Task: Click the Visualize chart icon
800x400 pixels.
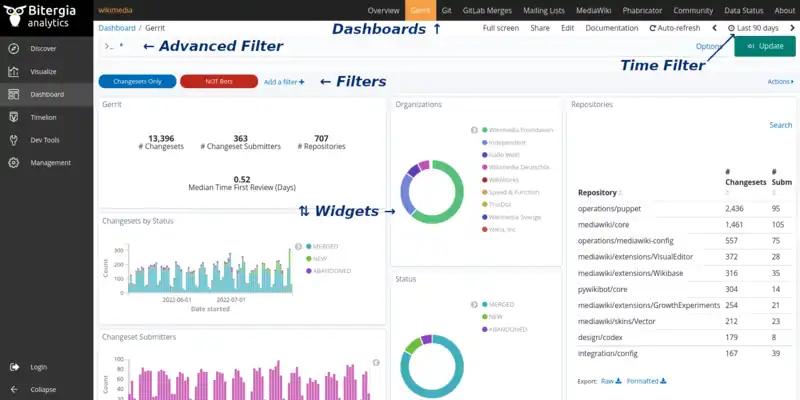Action: (14, 71)
